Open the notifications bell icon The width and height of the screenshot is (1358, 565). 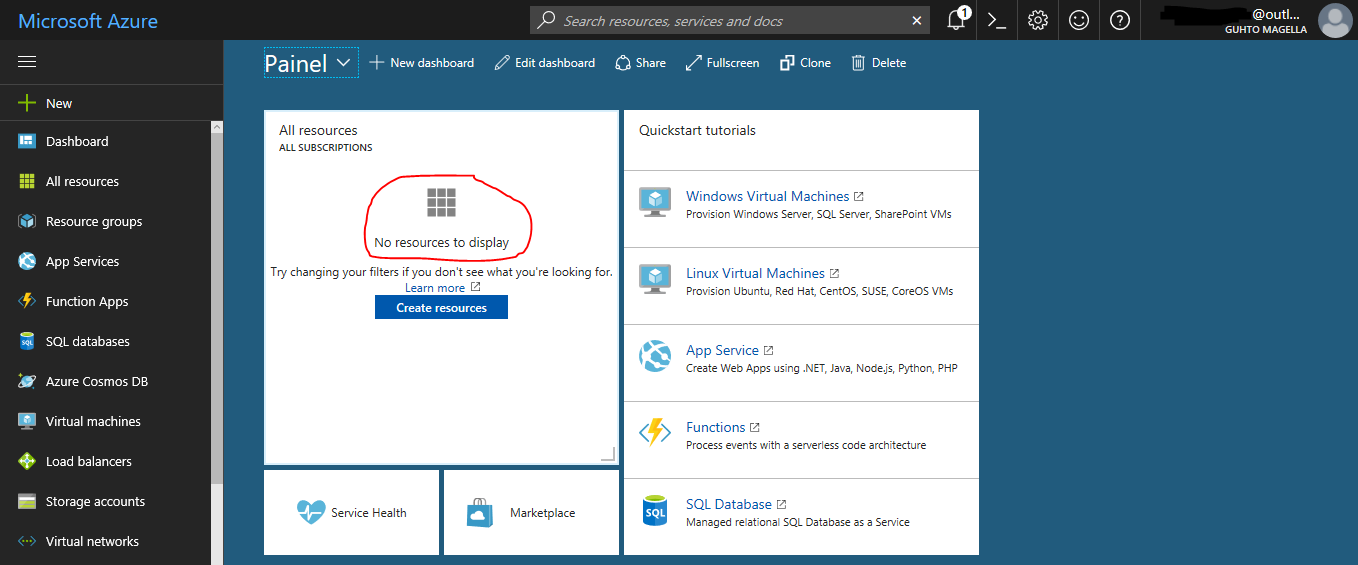click(956, 19)
